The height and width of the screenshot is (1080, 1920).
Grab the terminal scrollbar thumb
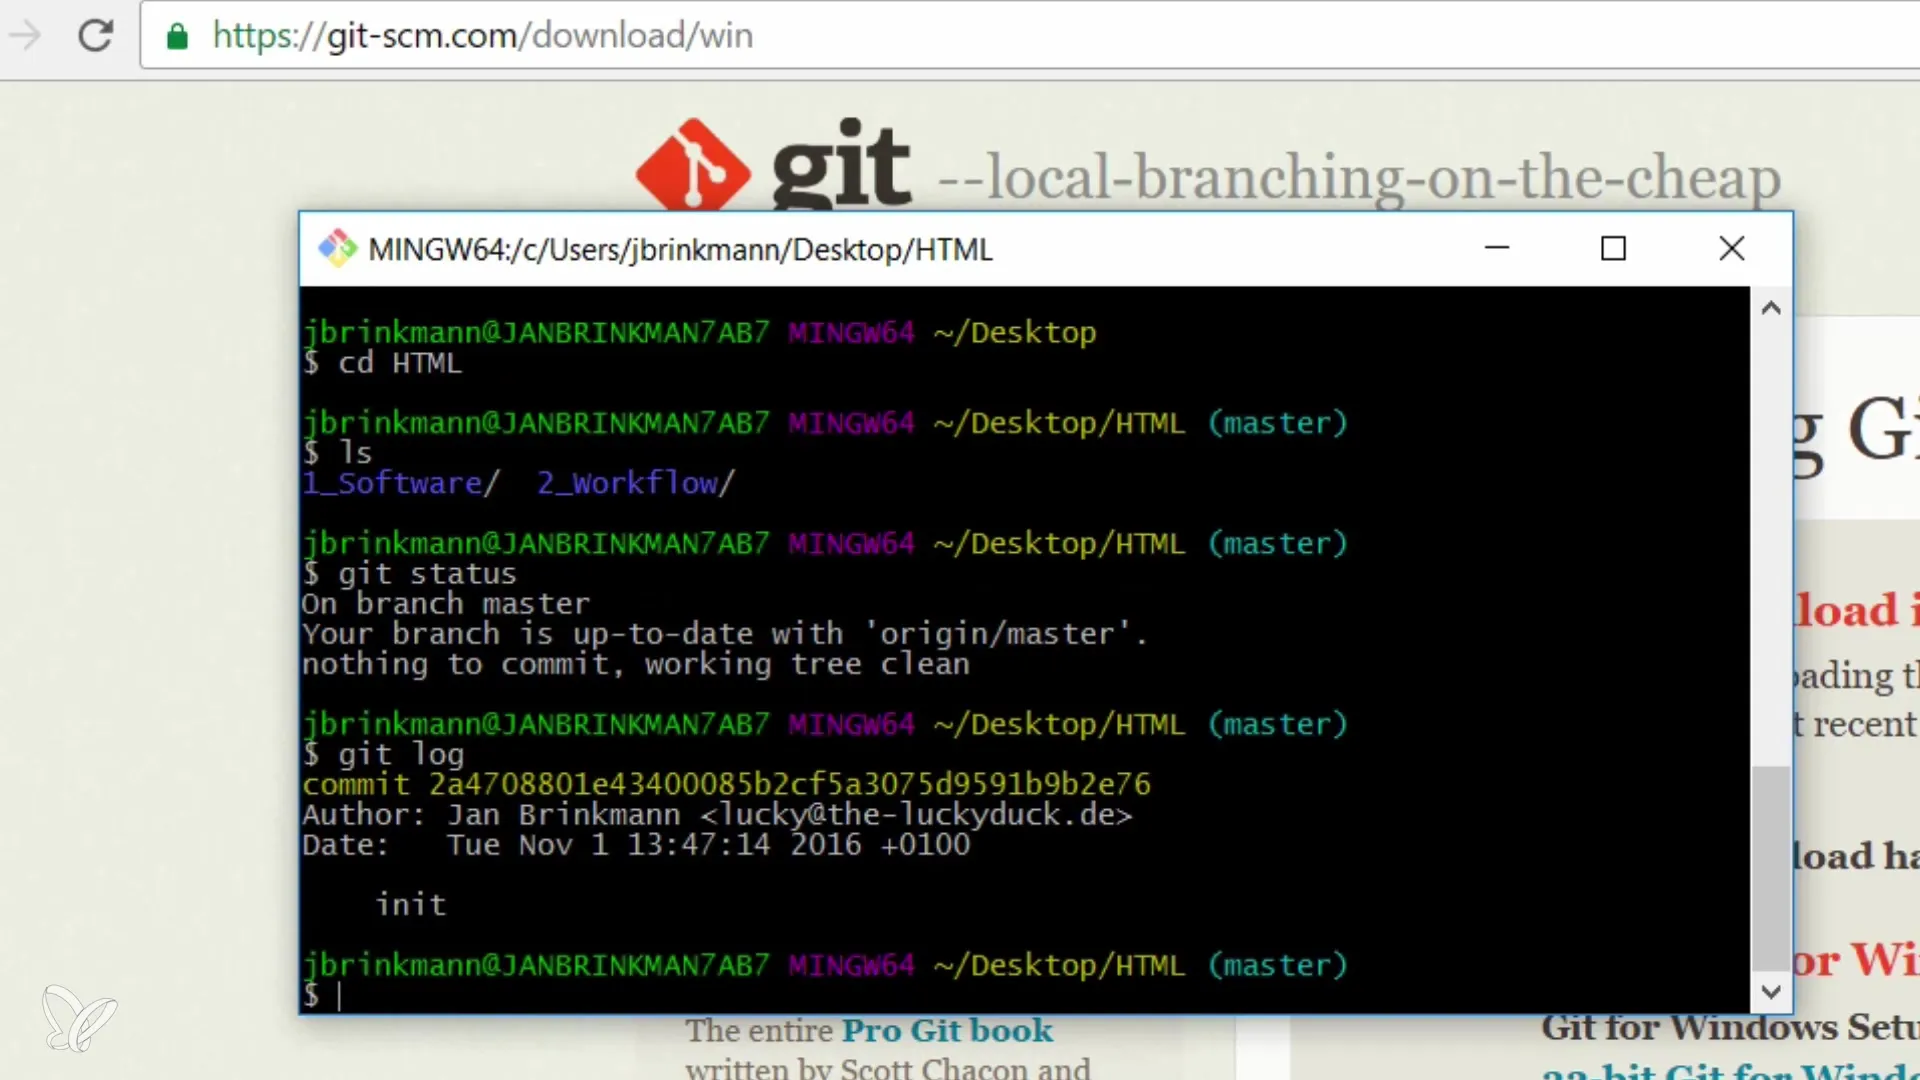click(x=1771, y=868)
